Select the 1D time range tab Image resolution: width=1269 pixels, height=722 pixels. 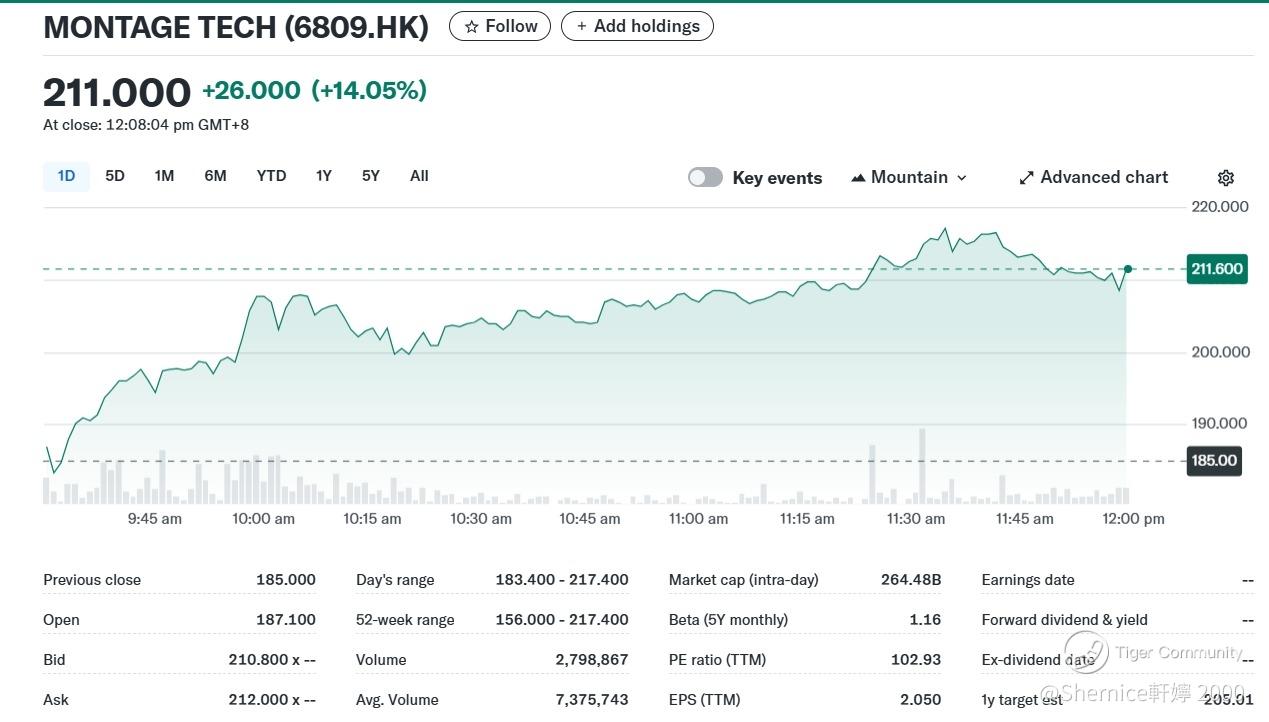66,176
